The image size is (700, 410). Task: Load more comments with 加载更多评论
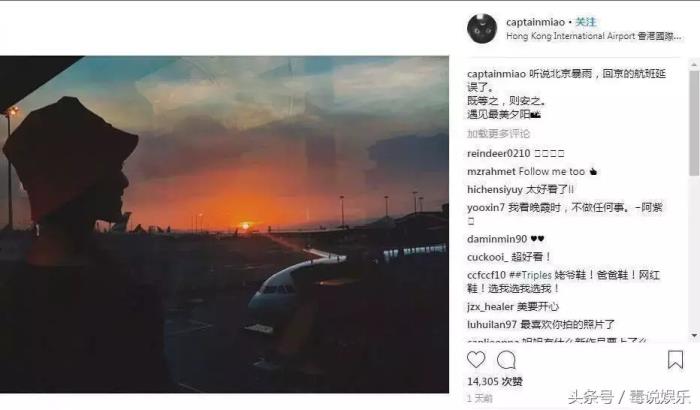pos(498,134)
